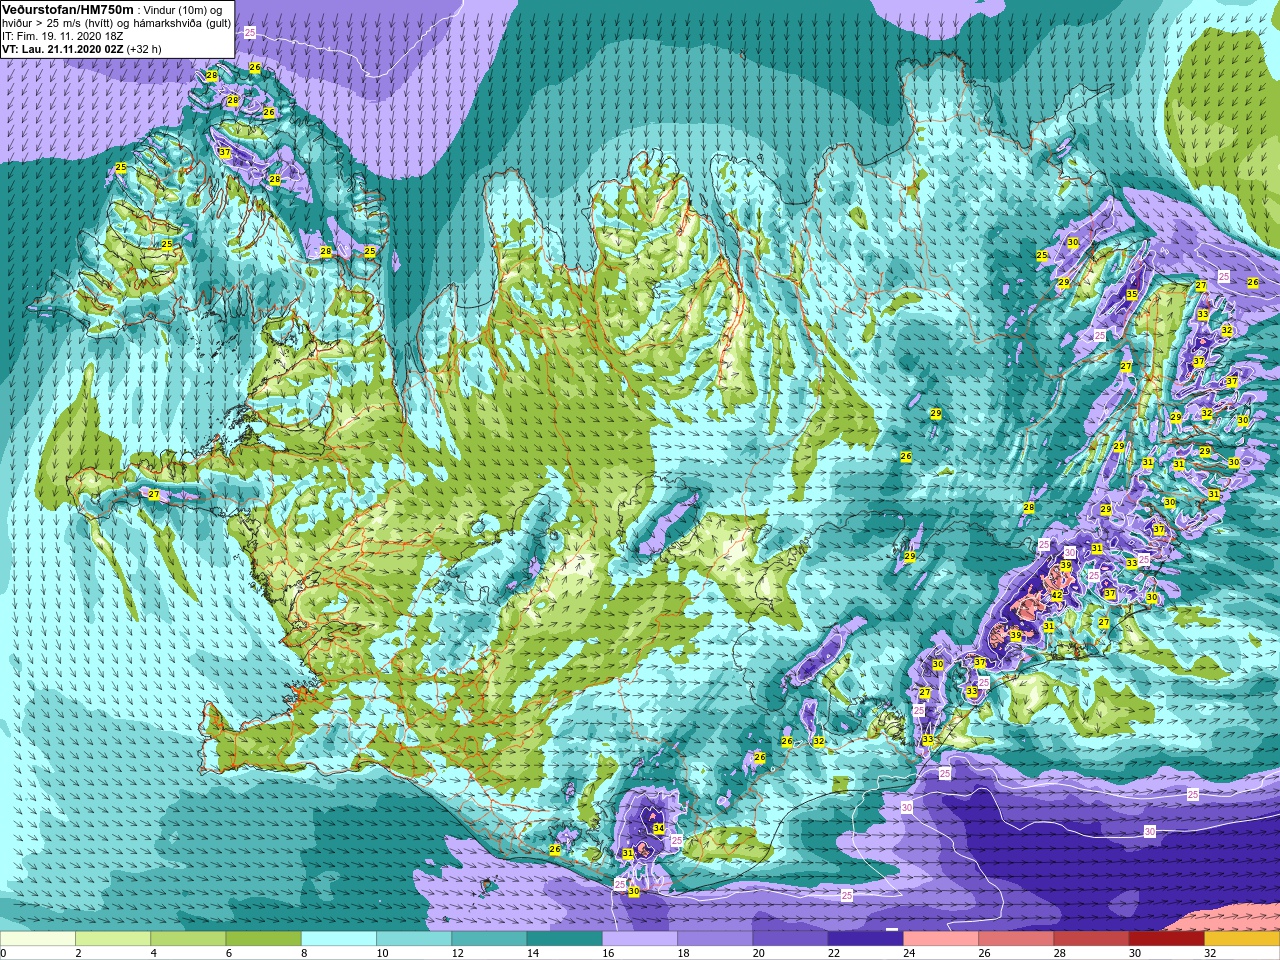This screenshot has width=1280, height=960.
Task: Click the "24" tick label on the legend
Action: pyautogui.click(x=909, y=954)
